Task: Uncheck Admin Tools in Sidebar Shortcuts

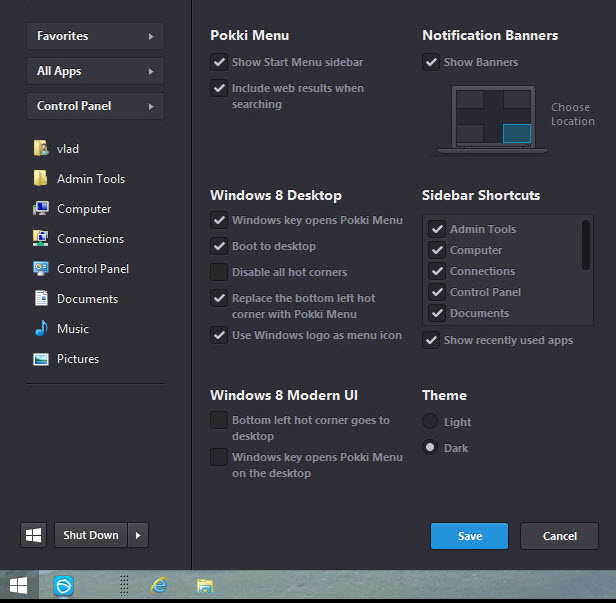Action: coord(437,229)
